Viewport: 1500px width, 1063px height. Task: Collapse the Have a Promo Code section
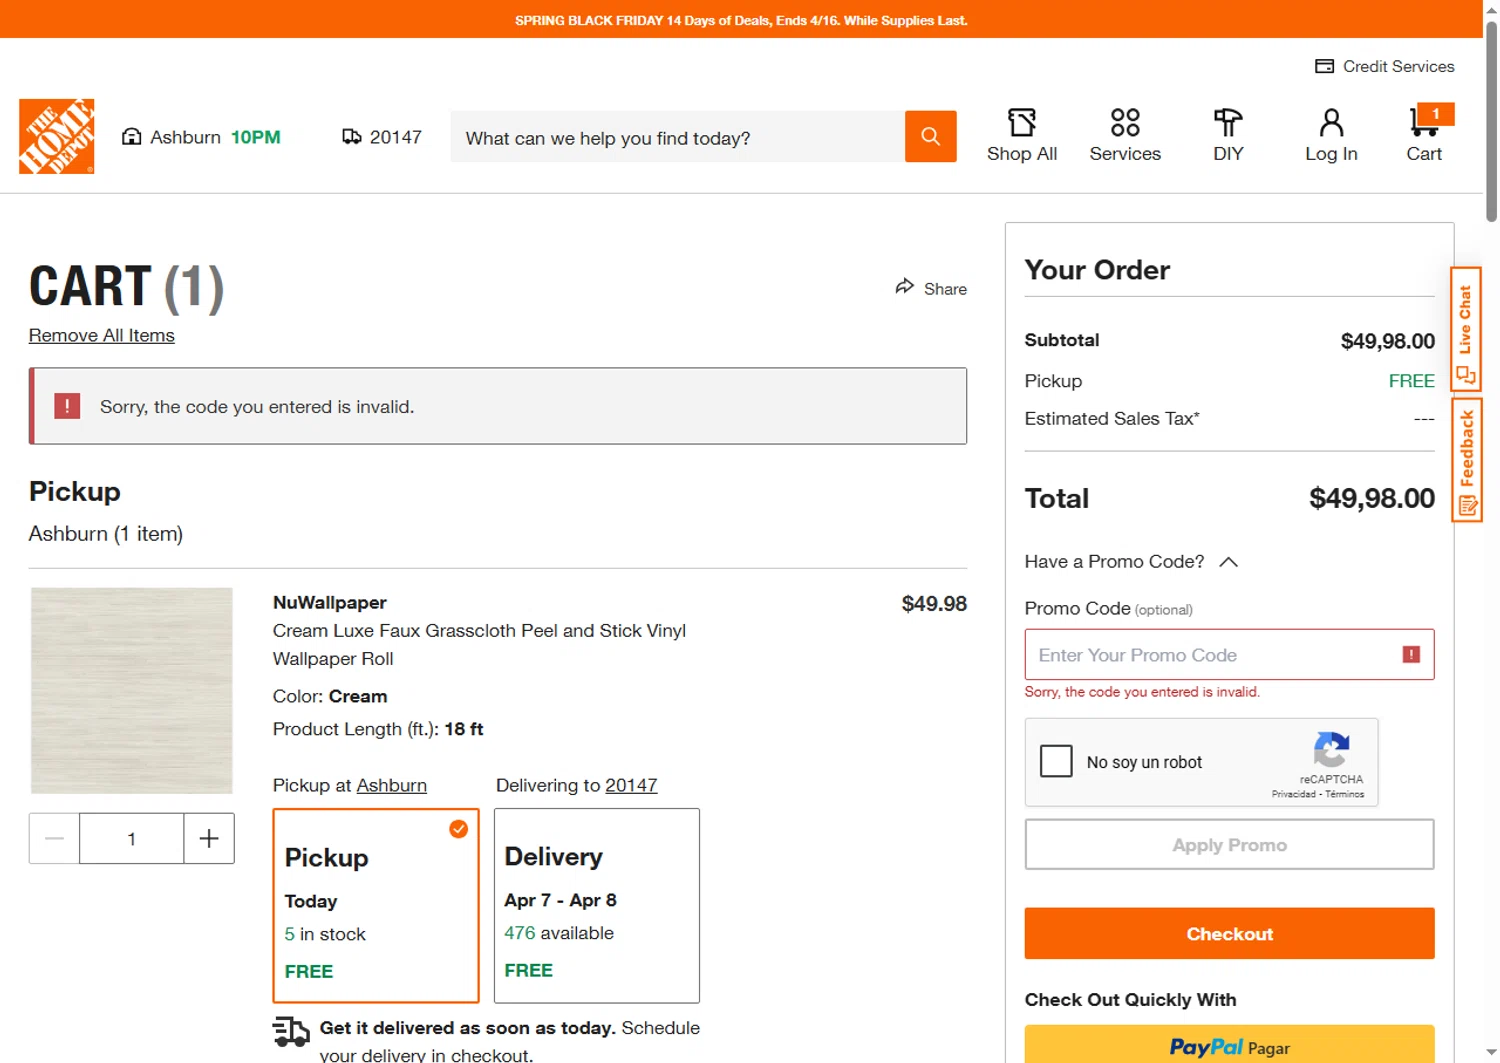point(1131,561)
